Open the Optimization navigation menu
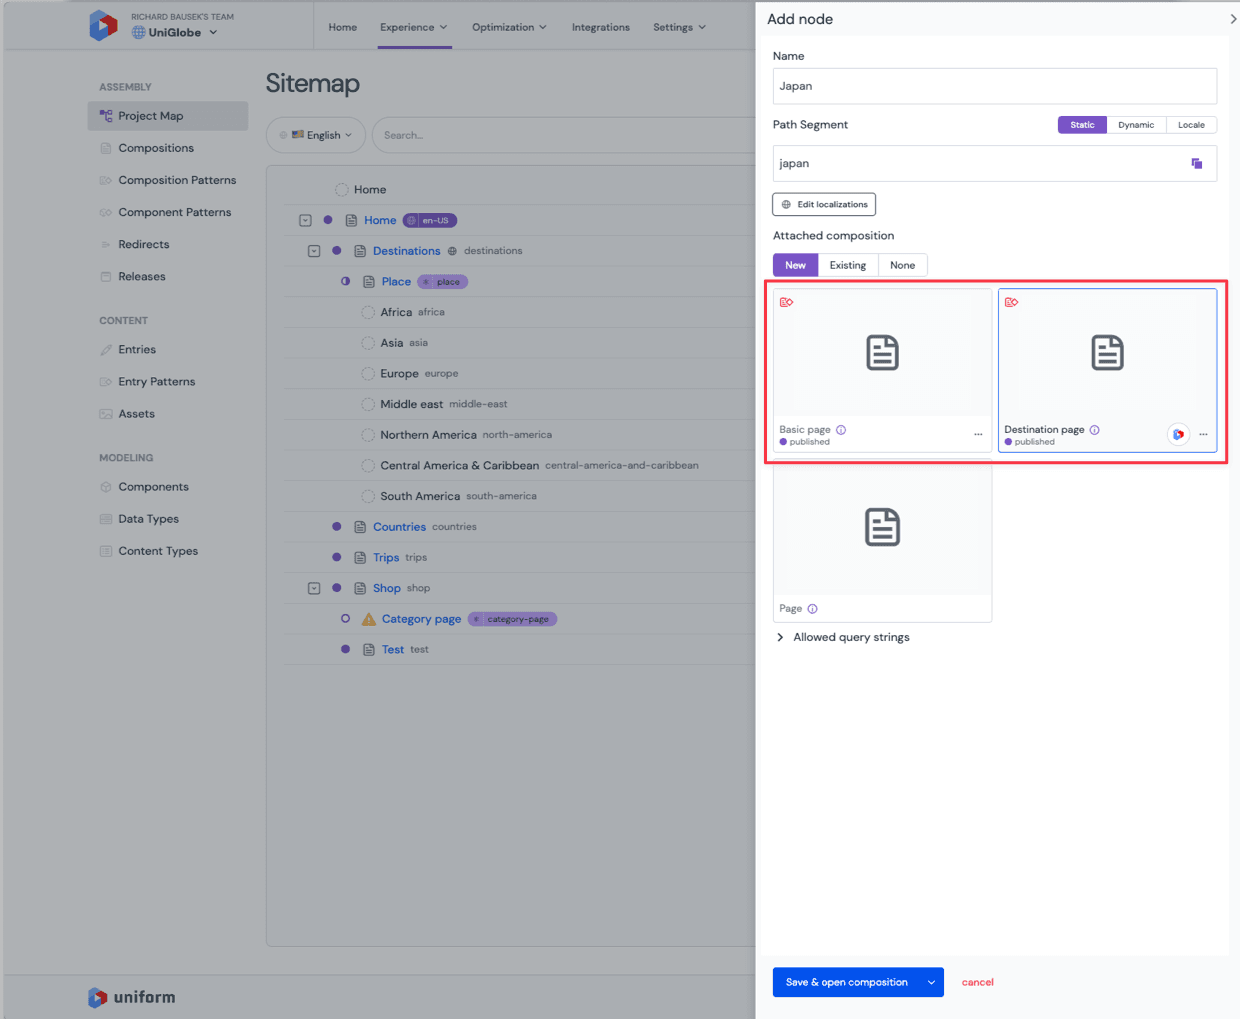Screen dimensions: 1240x1019 (509, 27)
